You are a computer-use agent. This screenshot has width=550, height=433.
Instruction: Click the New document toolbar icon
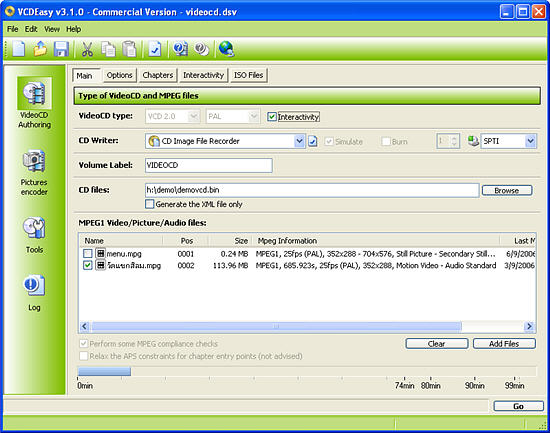tap(19, 48)
